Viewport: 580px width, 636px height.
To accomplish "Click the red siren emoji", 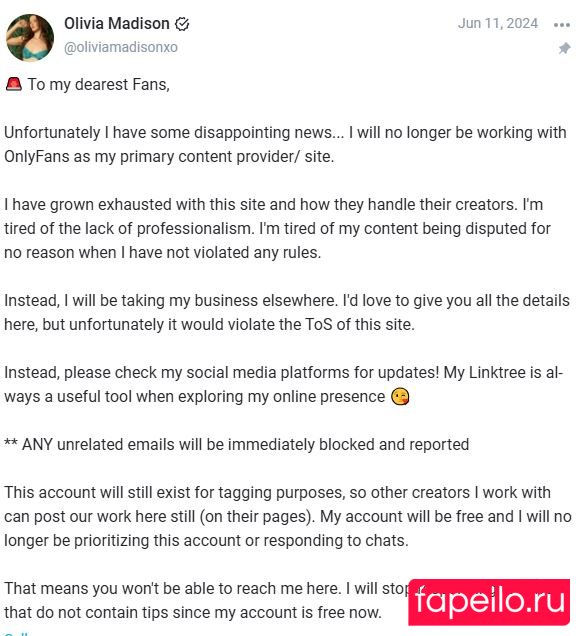I will coord(14,84).
